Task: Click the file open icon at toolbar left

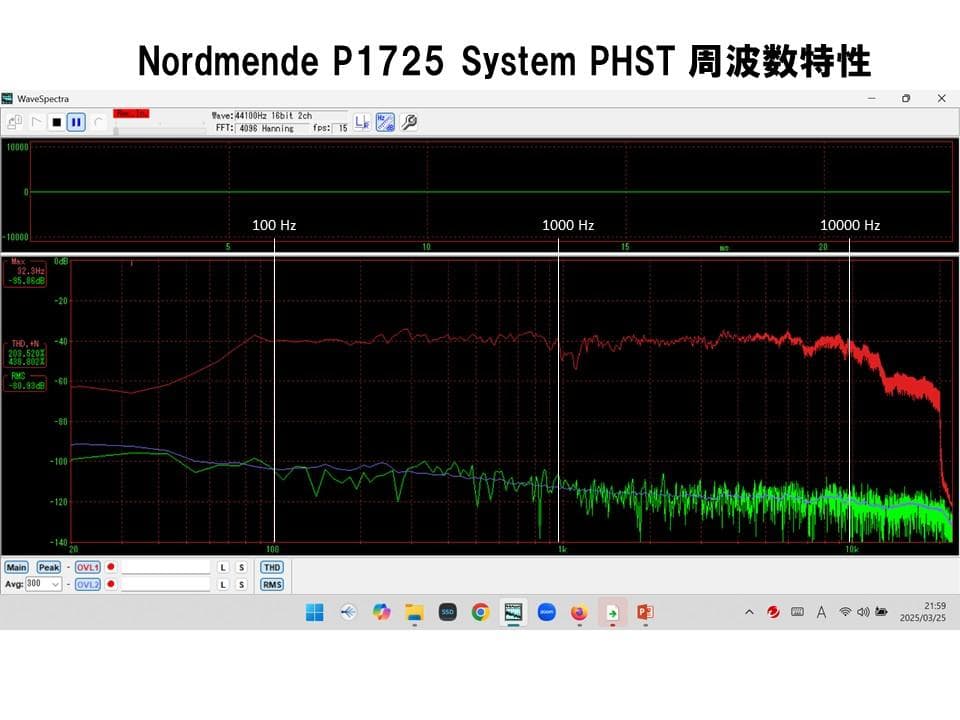Action: (13, 119)
